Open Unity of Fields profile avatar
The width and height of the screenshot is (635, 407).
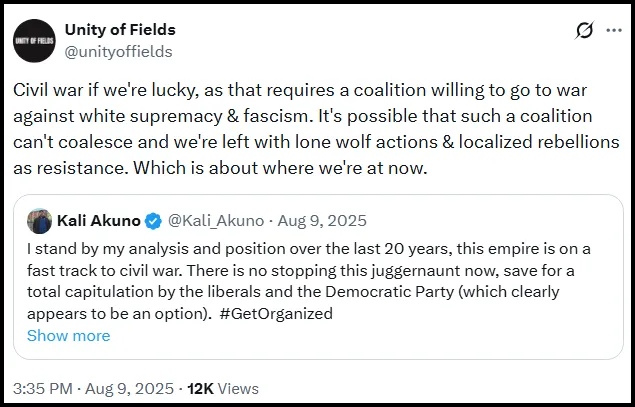pyautogui.click(x=34, y=41)
